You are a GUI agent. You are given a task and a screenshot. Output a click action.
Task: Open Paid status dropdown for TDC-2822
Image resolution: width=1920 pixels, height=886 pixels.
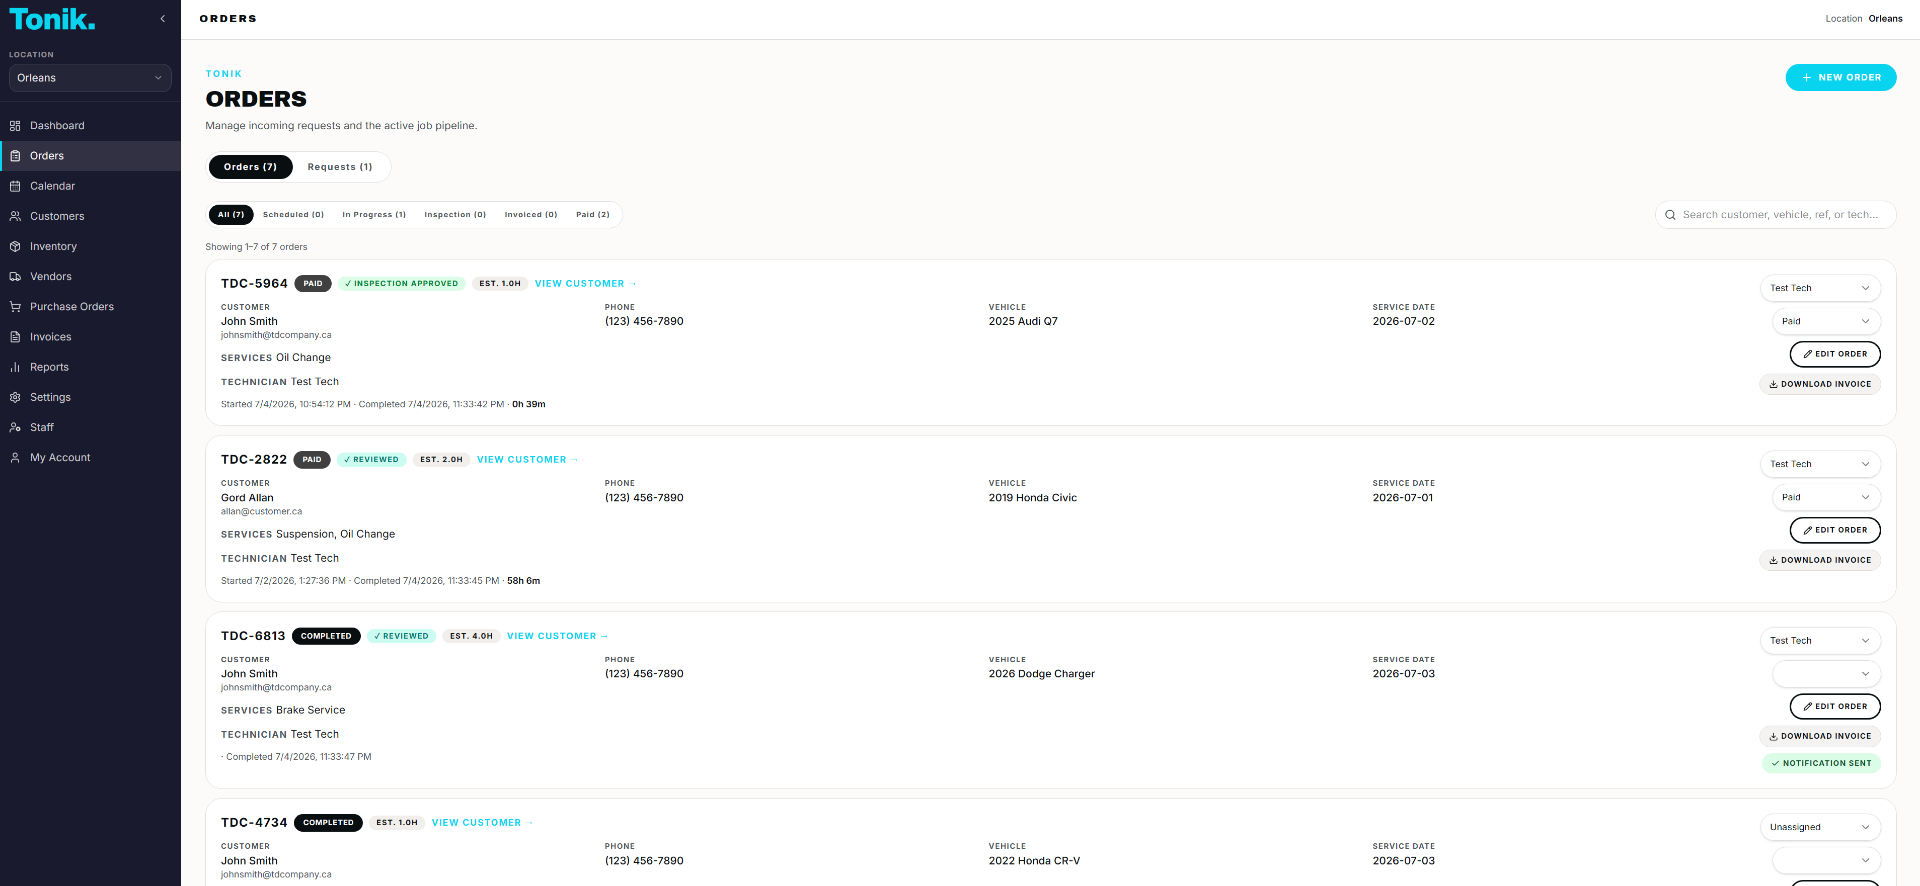(1826, 497)
